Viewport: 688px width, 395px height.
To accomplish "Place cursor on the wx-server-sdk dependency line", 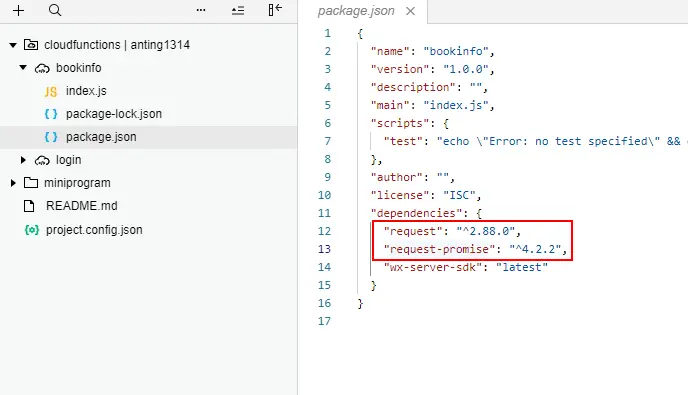I will [x=466, y=267].
